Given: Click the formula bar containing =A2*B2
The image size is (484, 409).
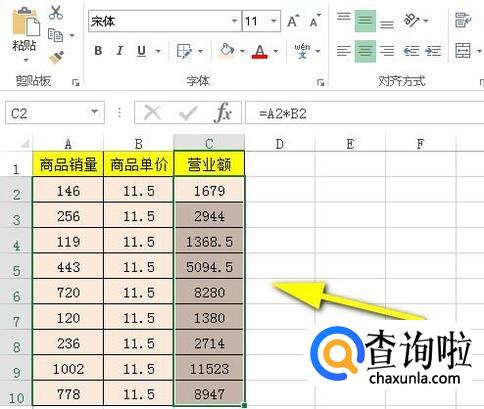Looking at the screenshot, I should coord(365,113).
